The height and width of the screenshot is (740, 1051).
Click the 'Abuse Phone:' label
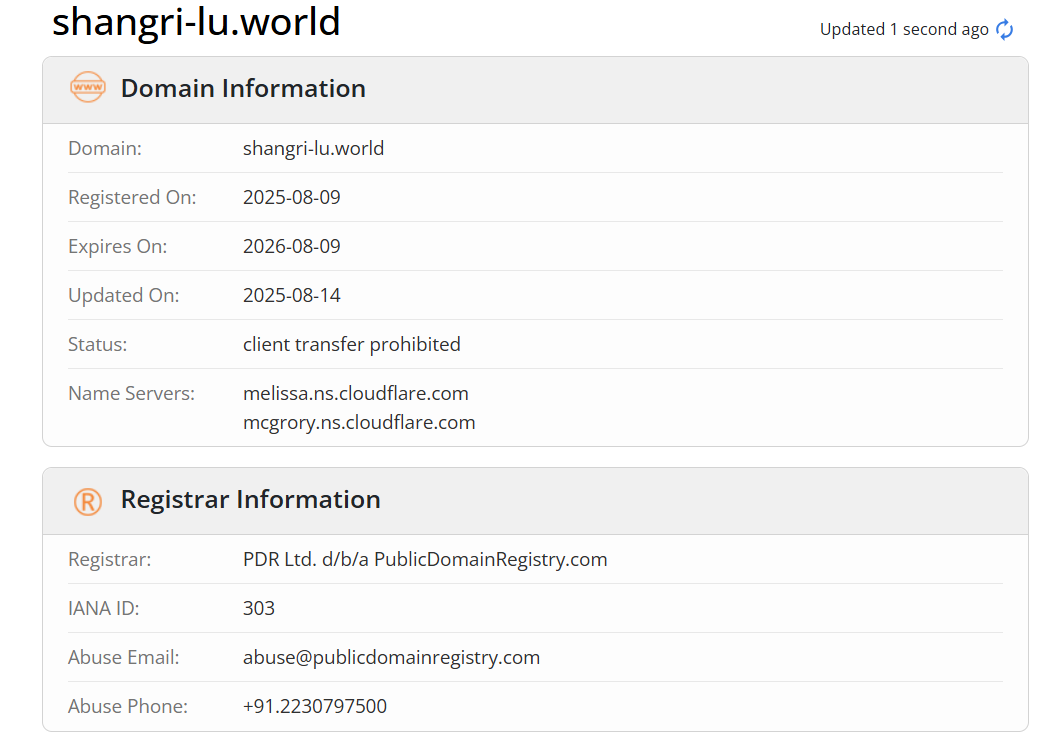click(128, 706)
